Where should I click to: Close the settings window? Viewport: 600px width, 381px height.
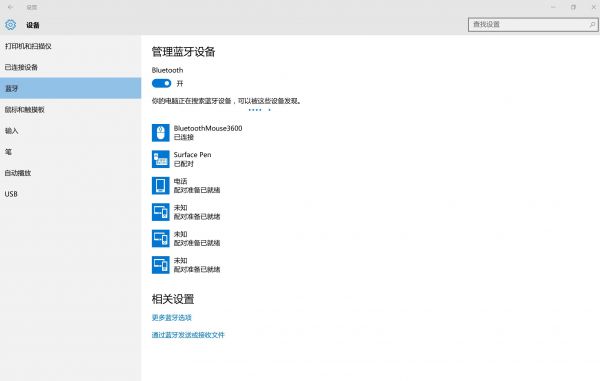[x=593, y=7]
